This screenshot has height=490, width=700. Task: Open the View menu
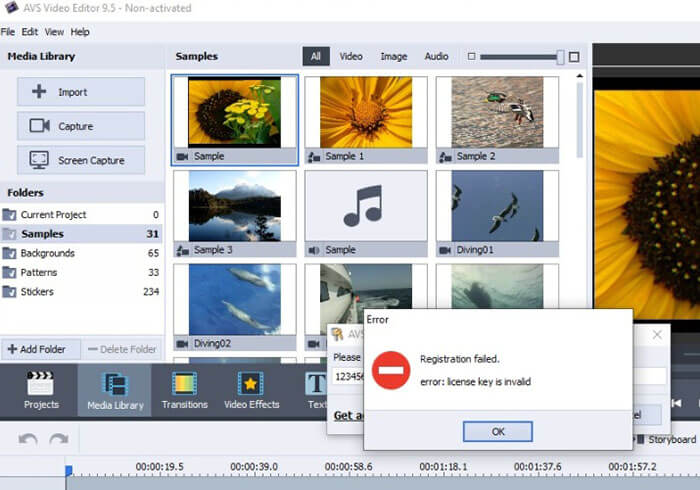[54, 32]
